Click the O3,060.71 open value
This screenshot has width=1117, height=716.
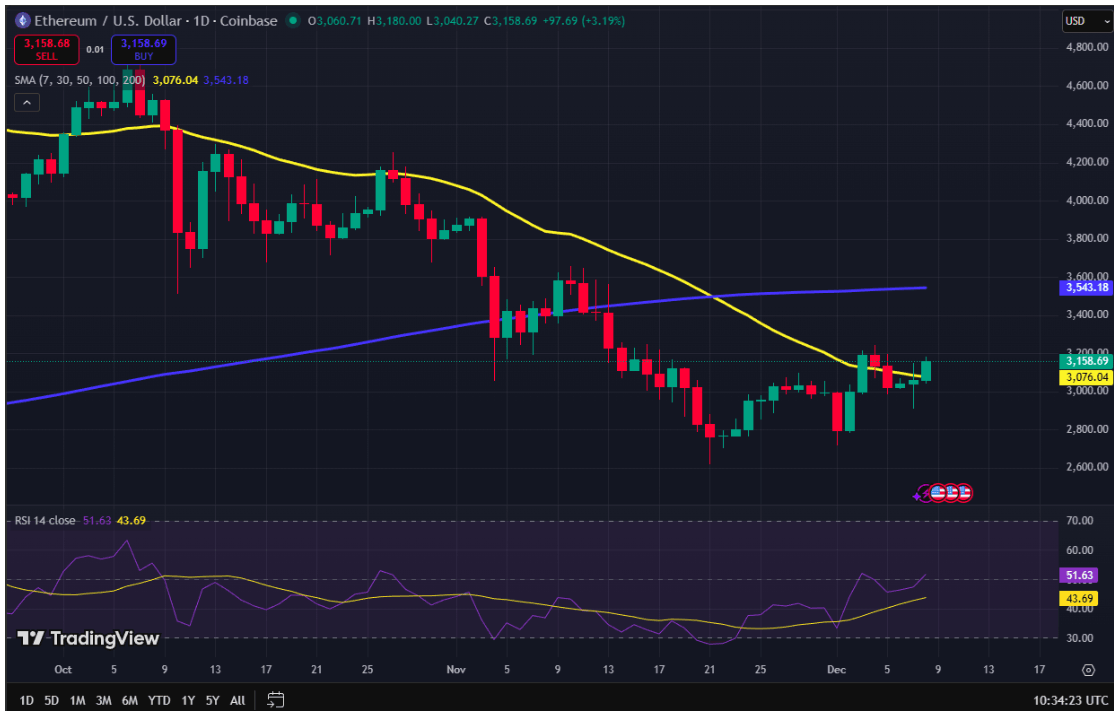point(336,21)
